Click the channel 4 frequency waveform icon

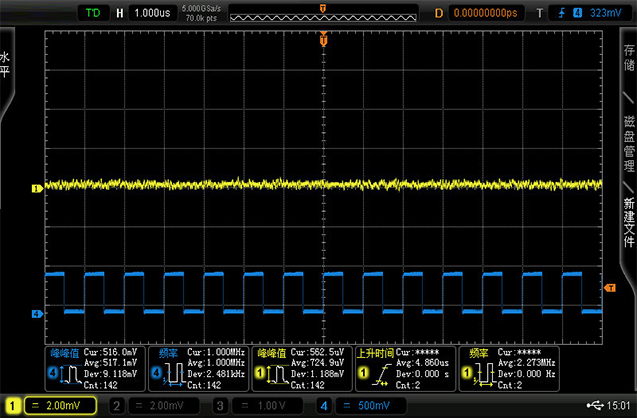174,374
